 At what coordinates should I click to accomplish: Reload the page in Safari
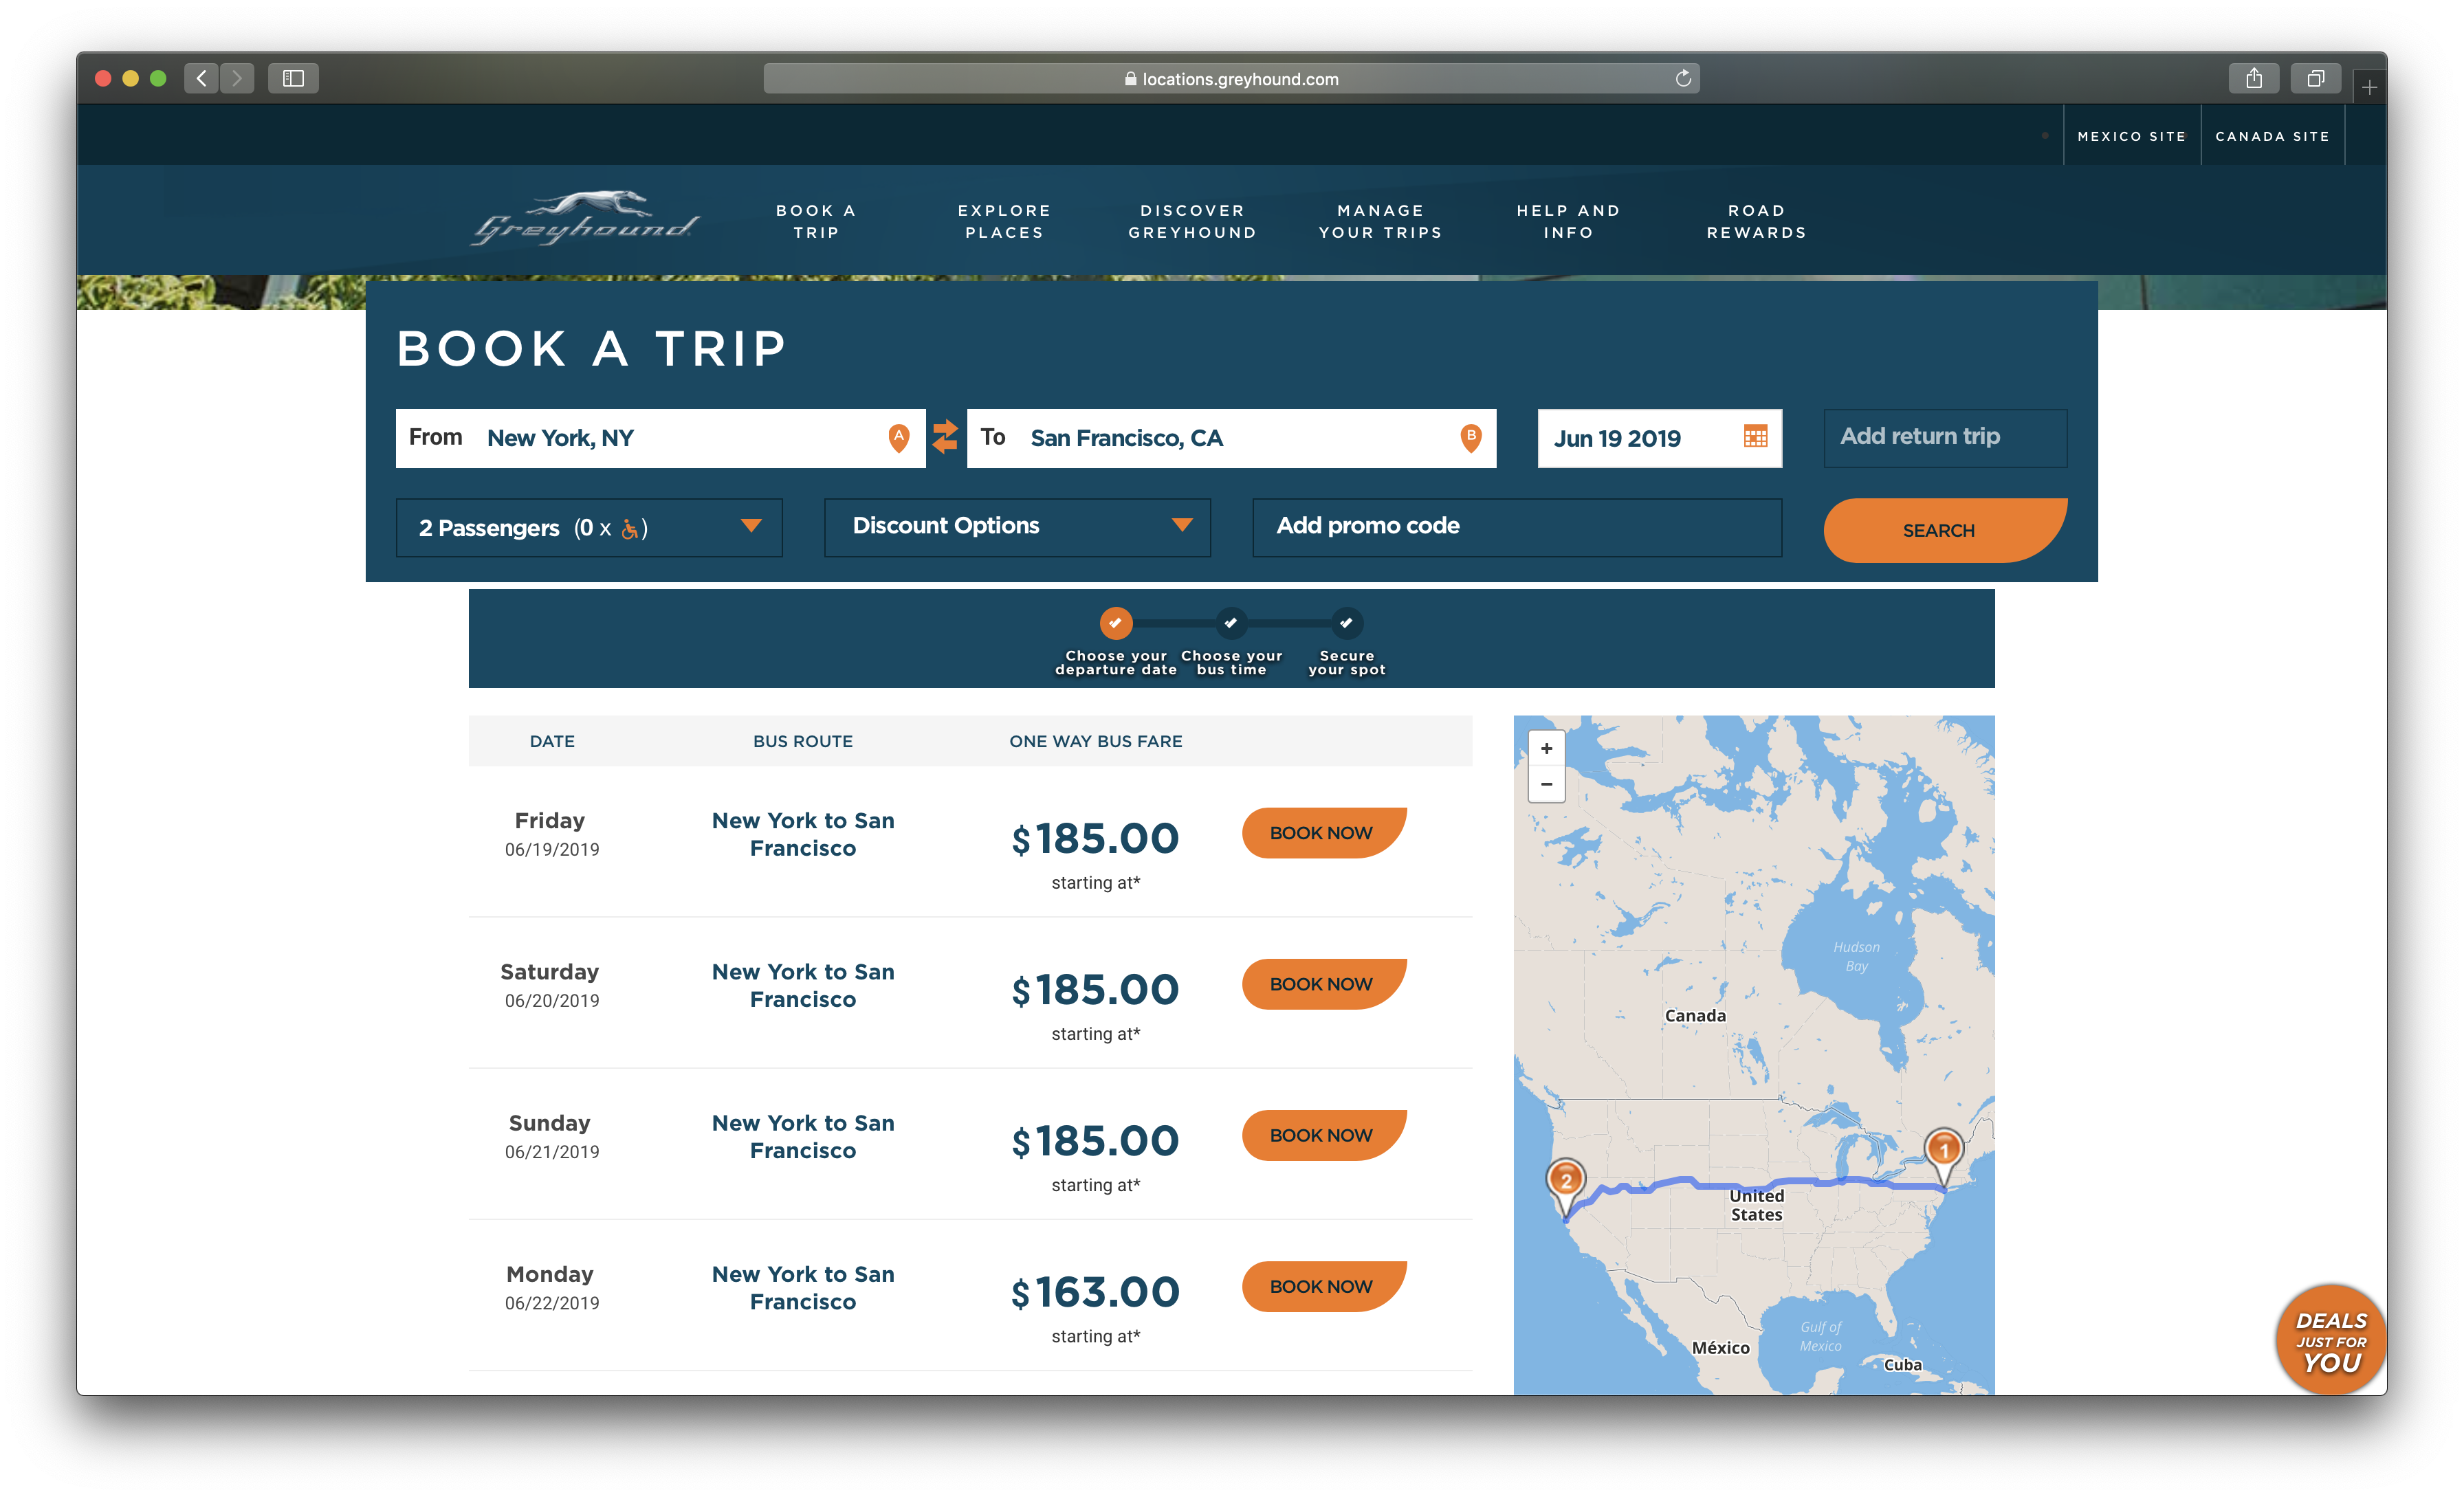click(x=1683, y=78)
